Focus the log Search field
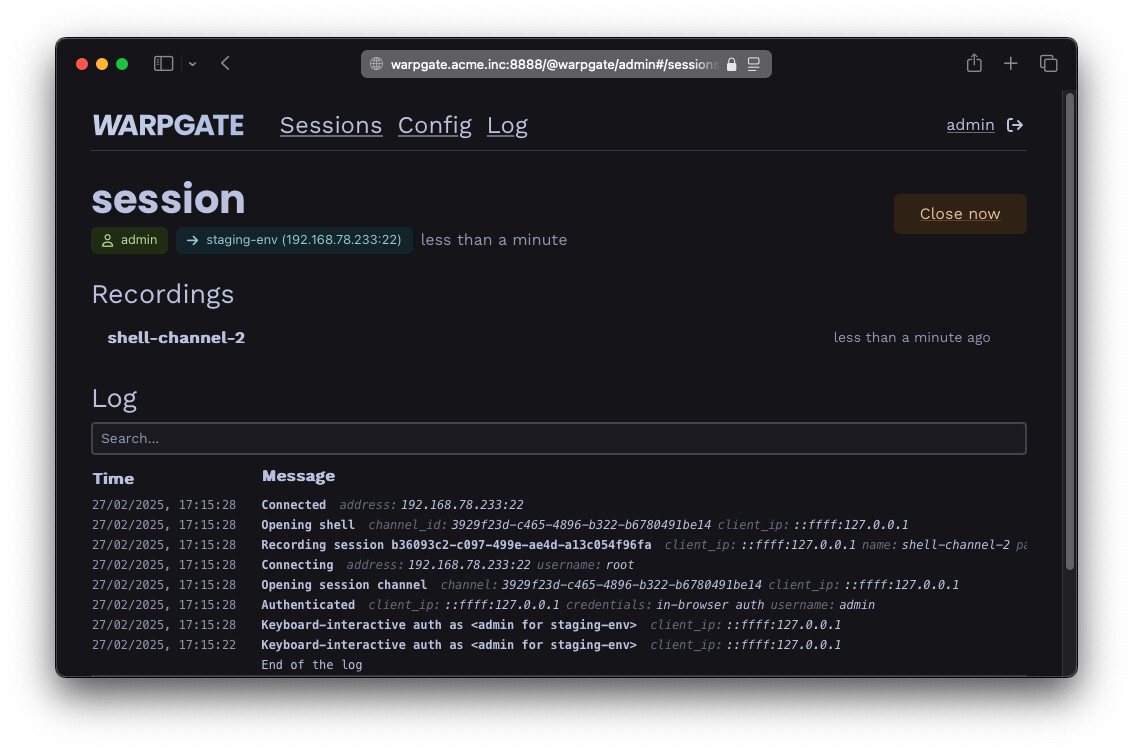The height and width of the screenshot is (751, 1133). tap(558, 438)
